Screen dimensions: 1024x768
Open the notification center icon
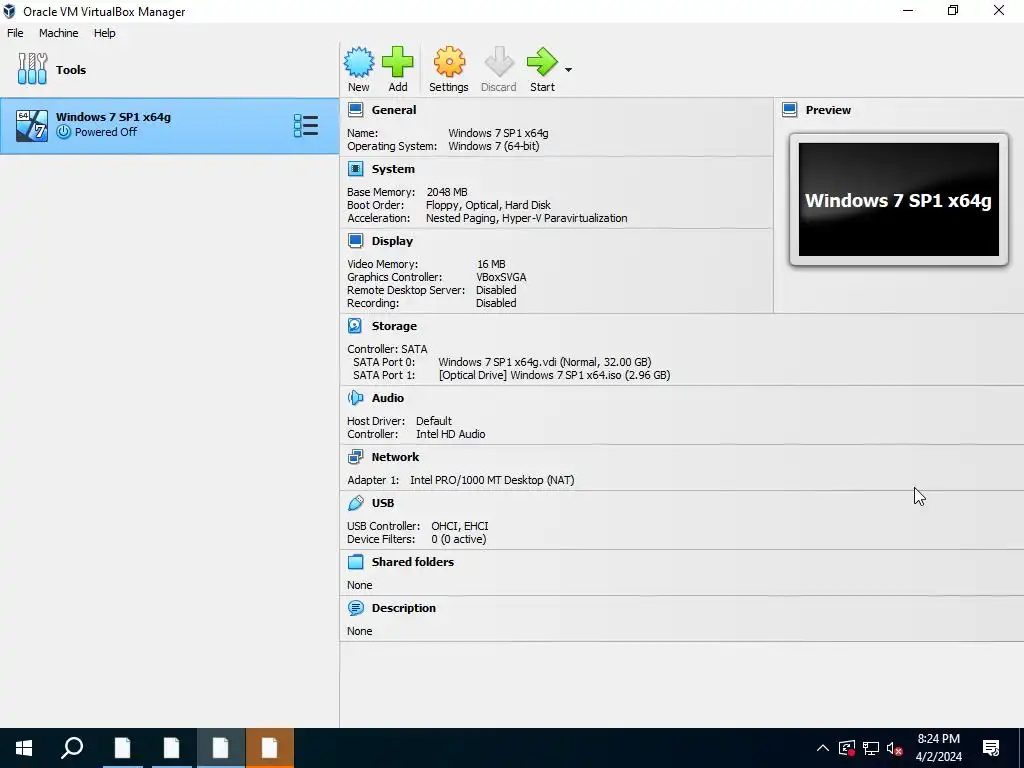(x=991, y=748)
